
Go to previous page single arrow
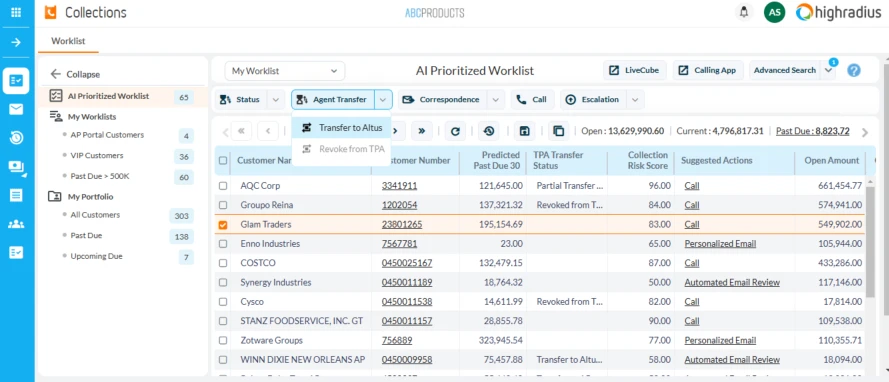(268, 131)
